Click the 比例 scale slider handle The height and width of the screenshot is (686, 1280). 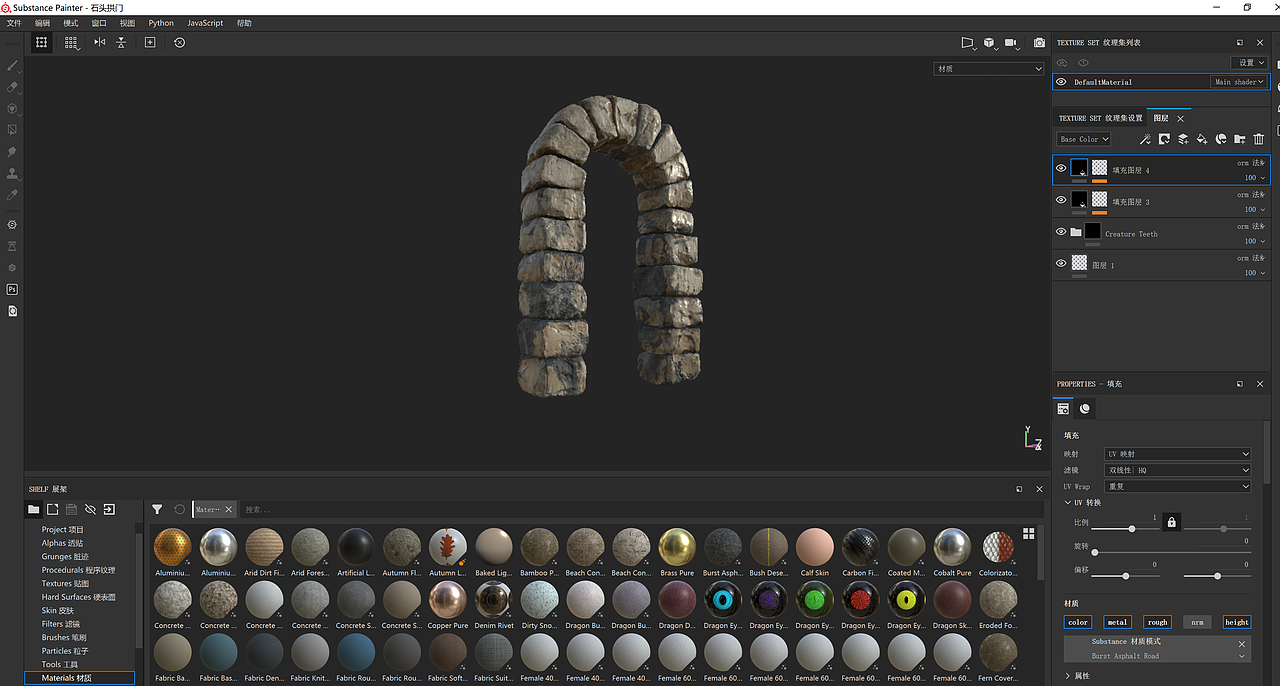tap(1131, 528)
